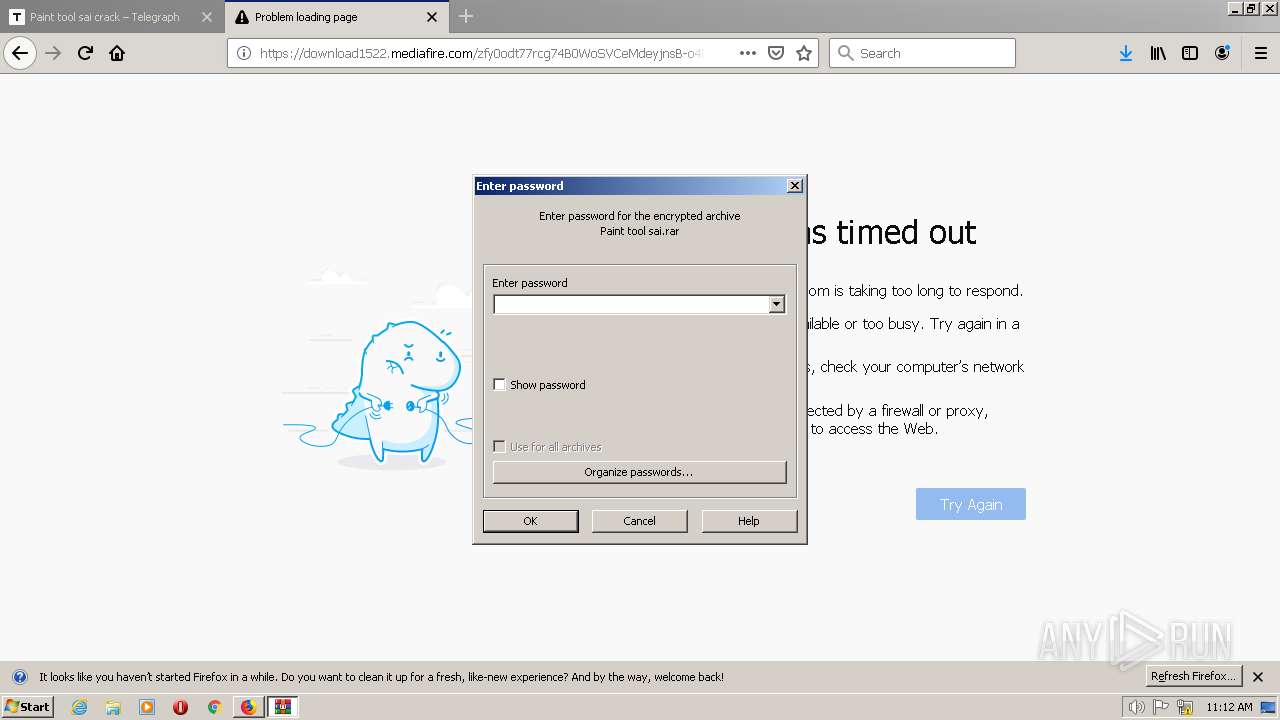Open the Firefox home page icon
This screenshot has height=720, width=1280.
(117, 53)
